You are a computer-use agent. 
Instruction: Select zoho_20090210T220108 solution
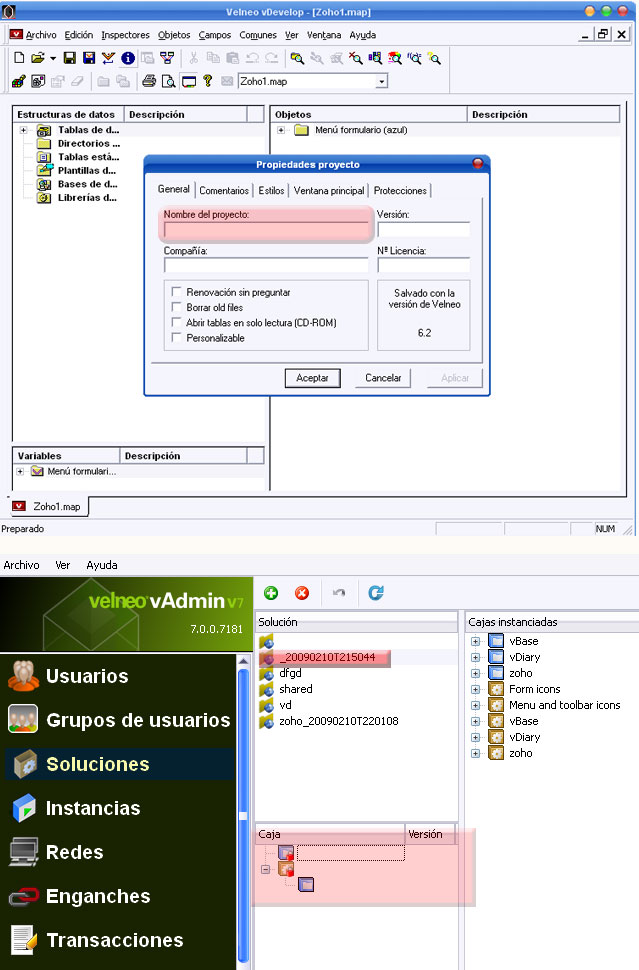(x=338, y=721)
